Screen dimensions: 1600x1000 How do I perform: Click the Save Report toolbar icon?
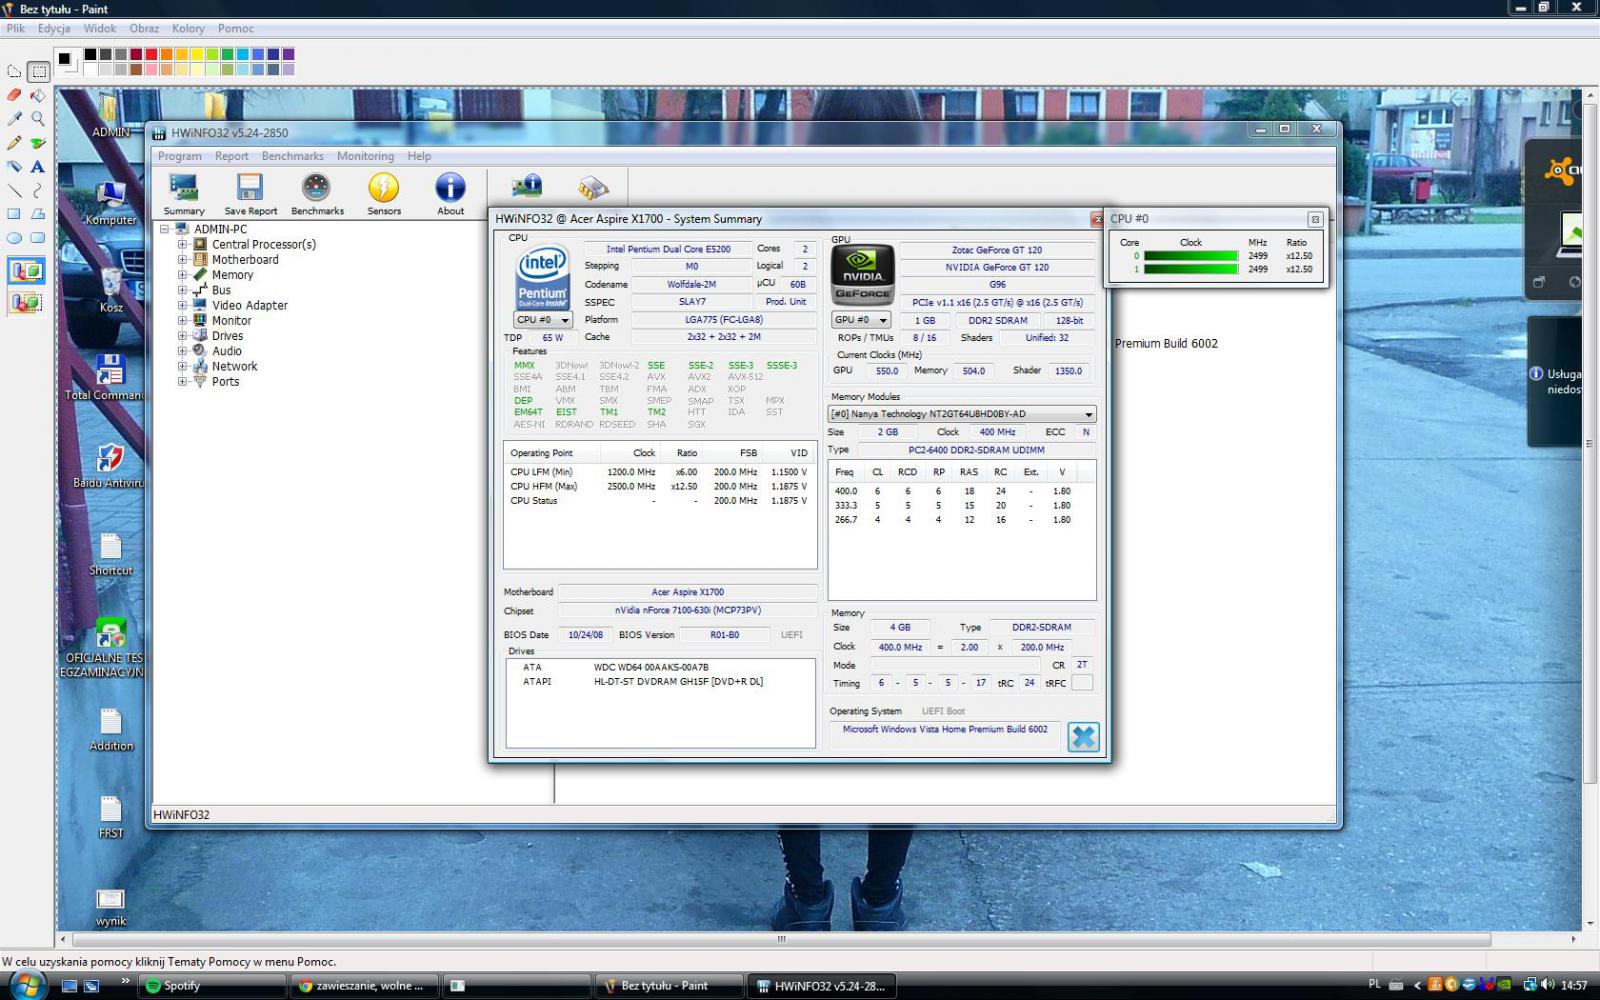point(250,194)
